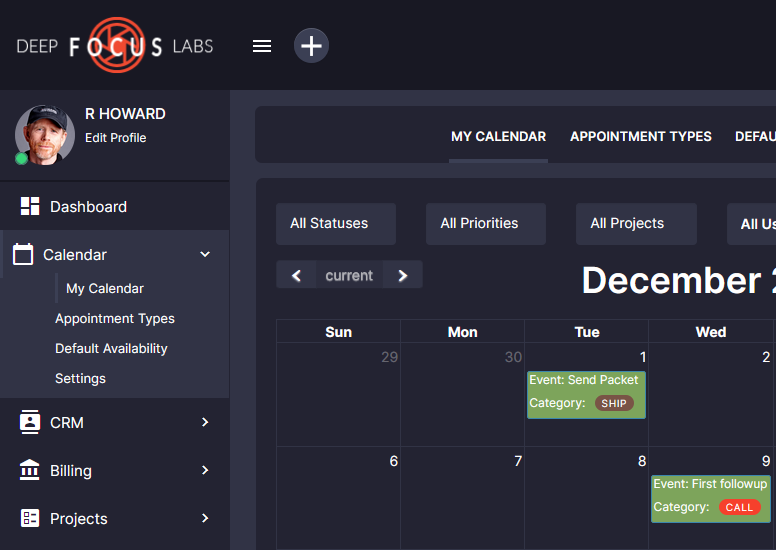Screen dimensions: 776x550
Task: Click the Mon column header
Action: [463, 332]
